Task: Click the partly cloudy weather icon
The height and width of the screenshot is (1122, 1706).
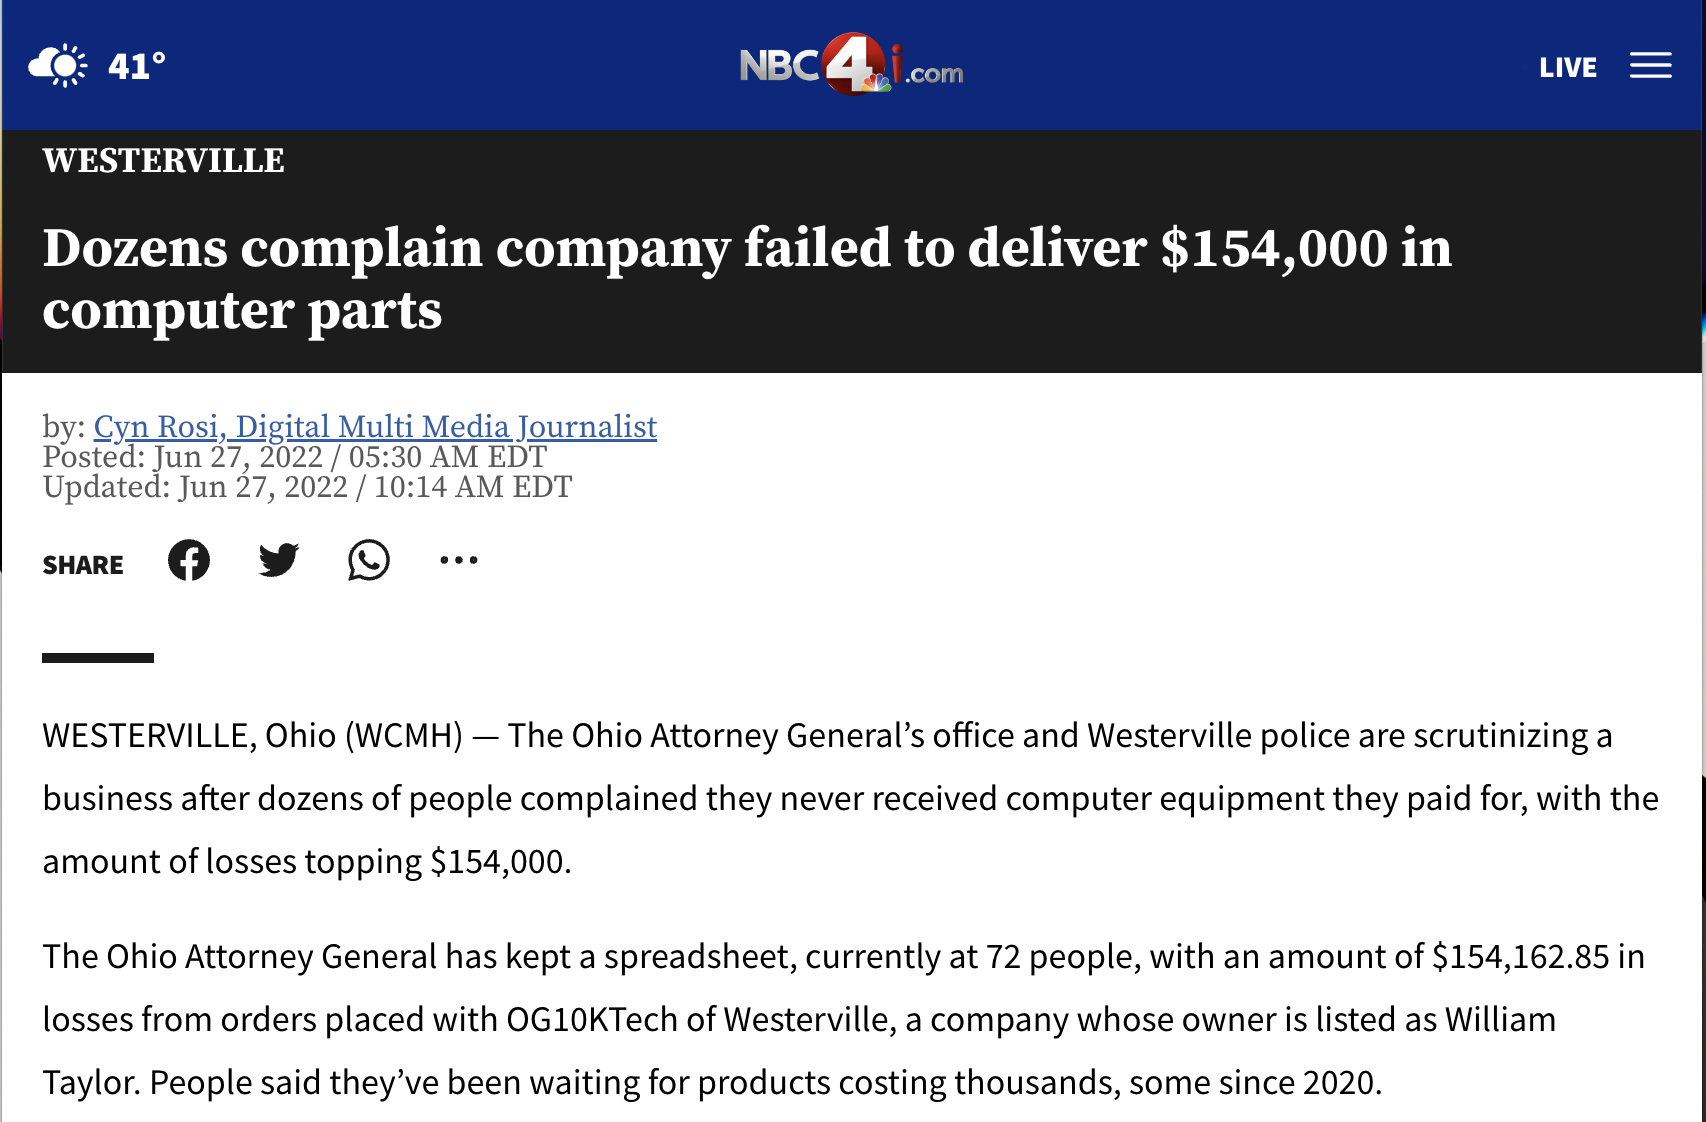Action: pos(58,66)
